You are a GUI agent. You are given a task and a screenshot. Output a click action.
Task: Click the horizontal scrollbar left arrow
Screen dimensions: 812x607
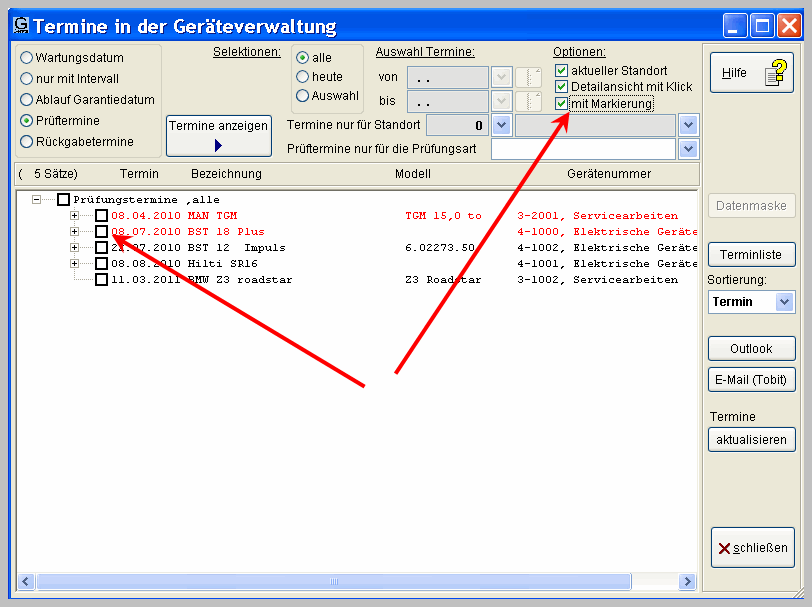pyautogui.click(x=26, y=581)
